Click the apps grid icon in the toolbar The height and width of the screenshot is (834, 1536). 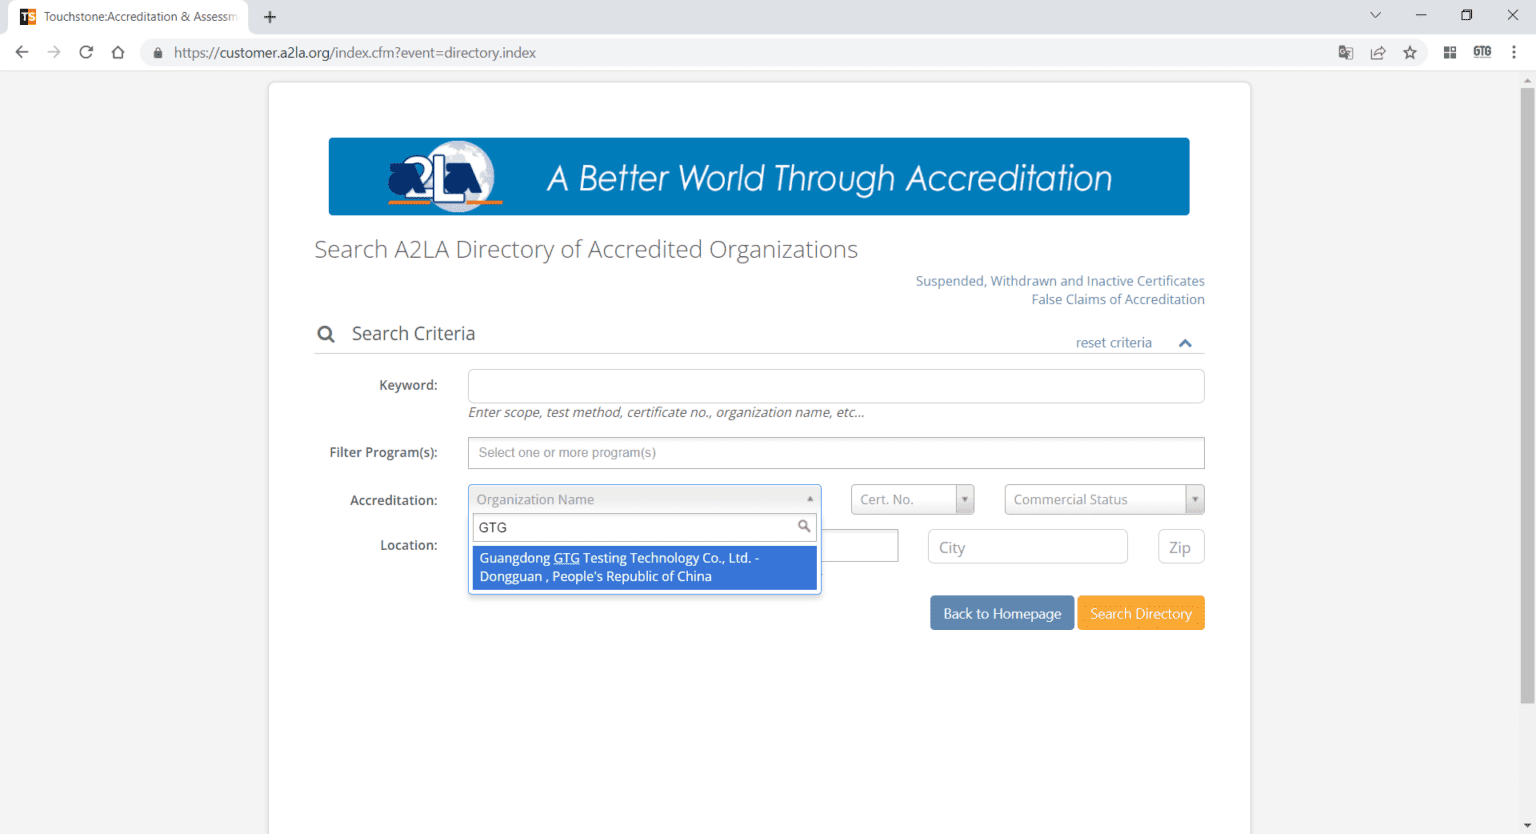click(1449, 52)
